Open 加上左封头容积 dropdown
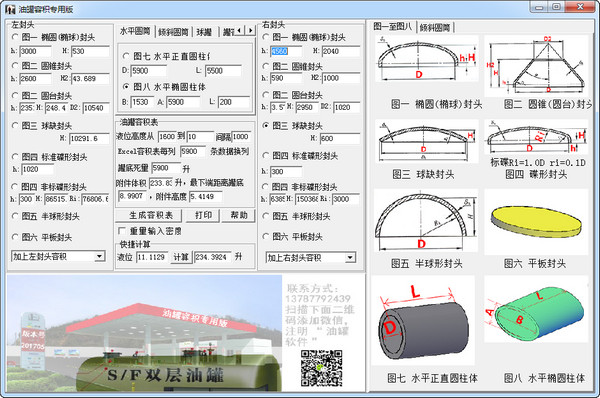This screenshot has height=398, width=600. tap(99, 256)
